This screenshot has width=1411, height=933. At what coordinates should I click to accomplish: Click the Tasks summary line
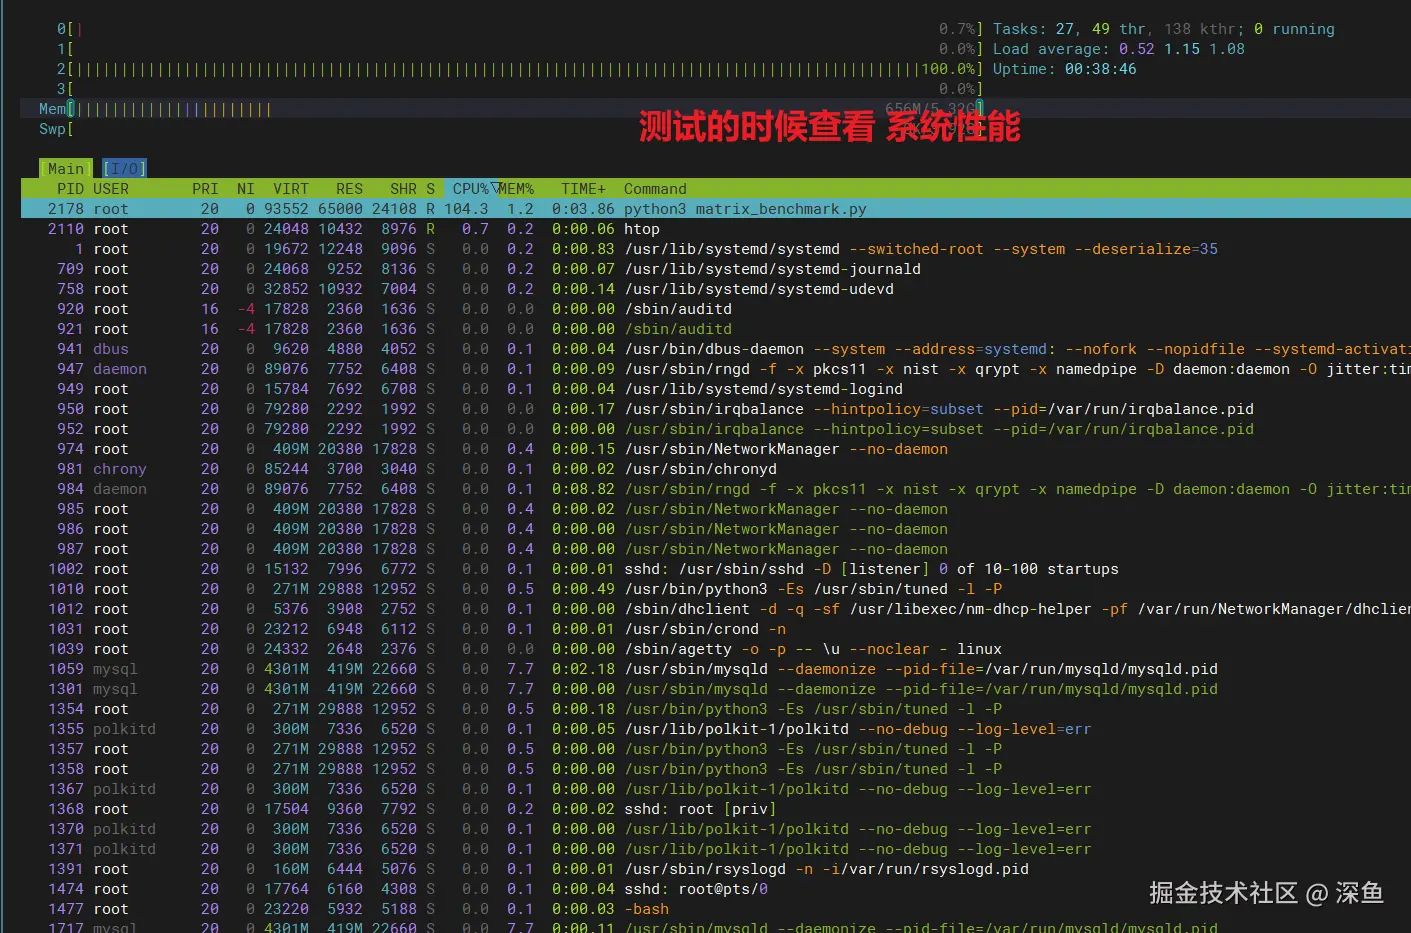click(1163, 29)
